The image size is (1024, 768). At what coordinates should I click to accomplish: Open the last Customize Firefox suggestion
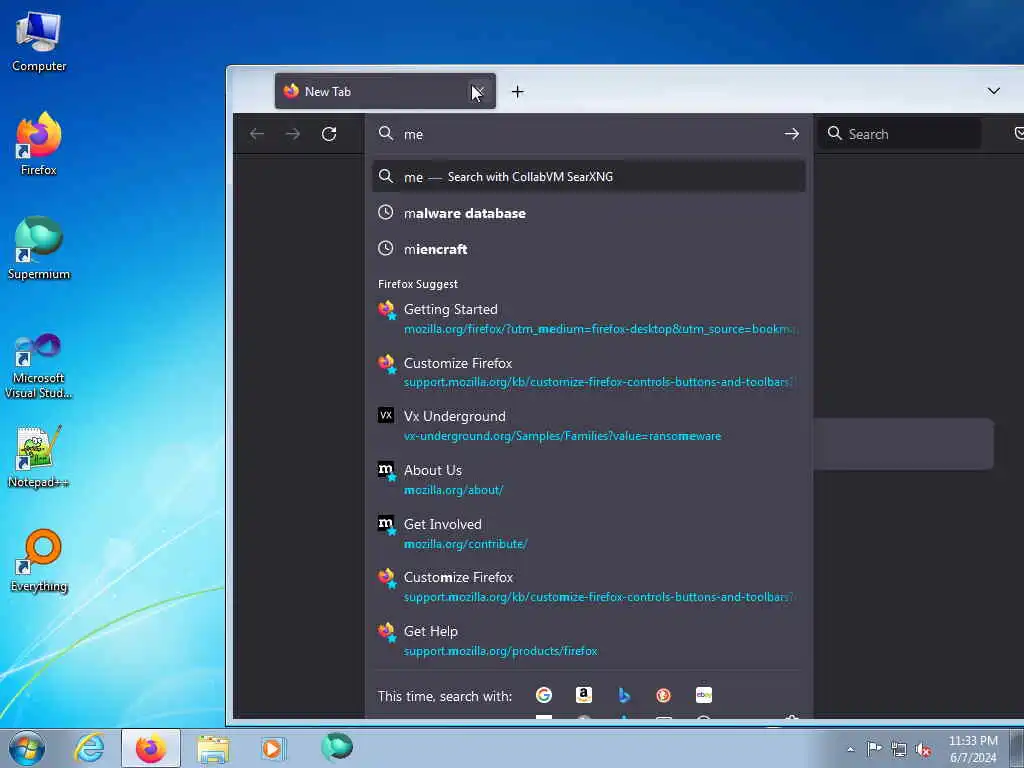pyautogui.click(x=588, y=586)
